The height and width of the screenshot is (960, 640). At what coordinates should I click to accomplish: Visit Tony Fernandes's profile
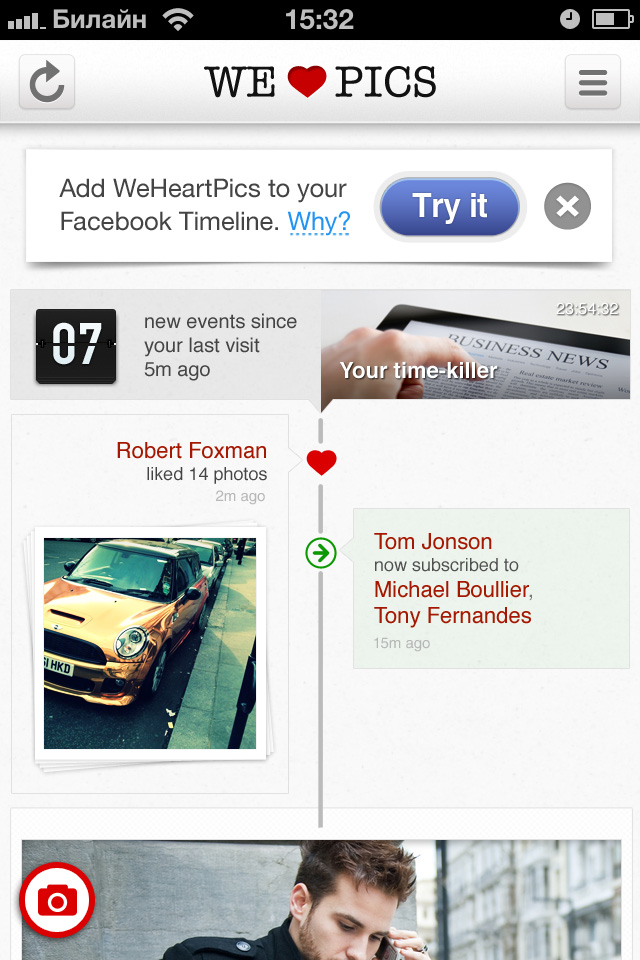(452, 616)
